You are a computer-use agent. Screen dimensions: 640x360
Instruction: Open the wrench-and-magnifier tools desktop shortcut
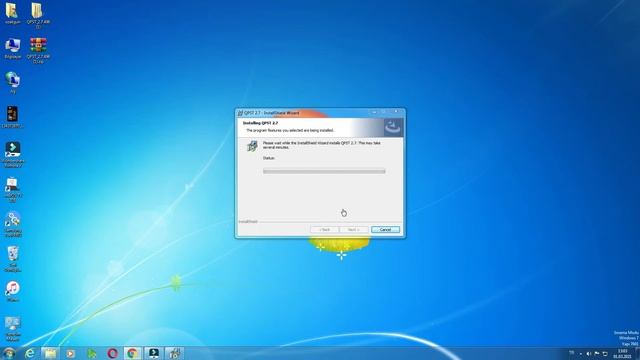13,224
